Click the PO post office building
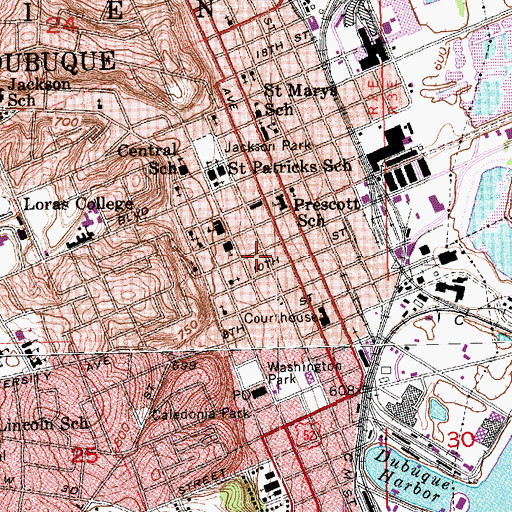This screenshot has height=512, width=512. coord(260,393)
